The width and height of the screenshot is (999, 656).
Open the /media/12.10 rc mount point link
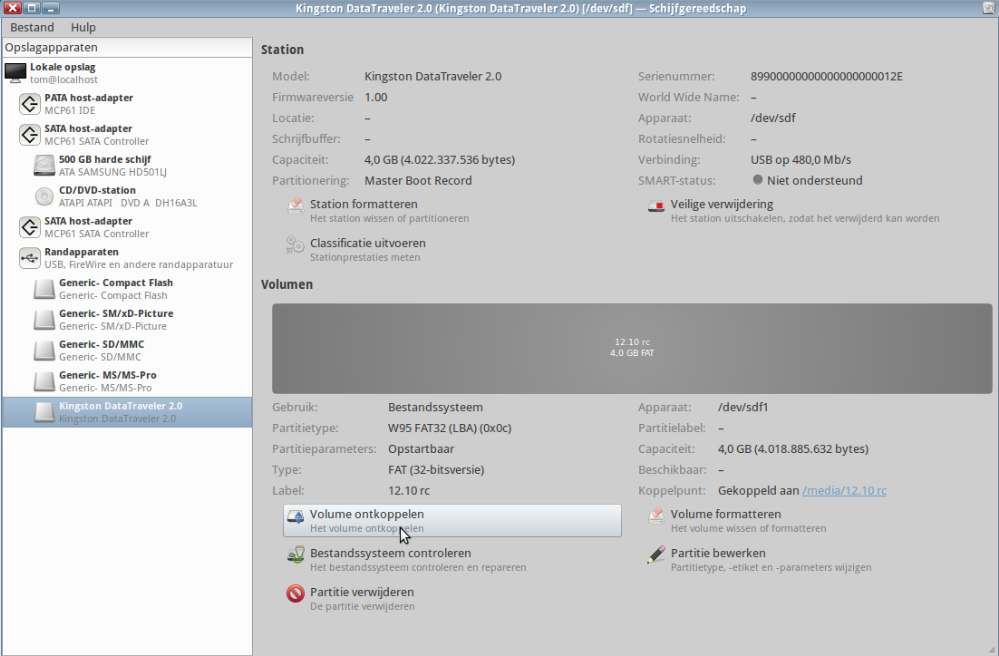pyautogui.click(x=844, y=490)
